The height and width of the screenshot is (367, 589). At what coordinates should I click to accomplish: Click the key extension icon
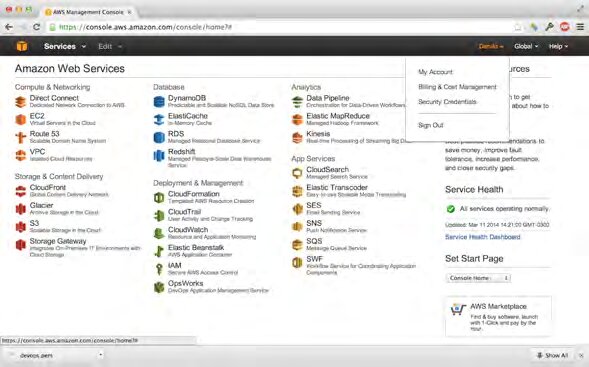coord(550,27)
